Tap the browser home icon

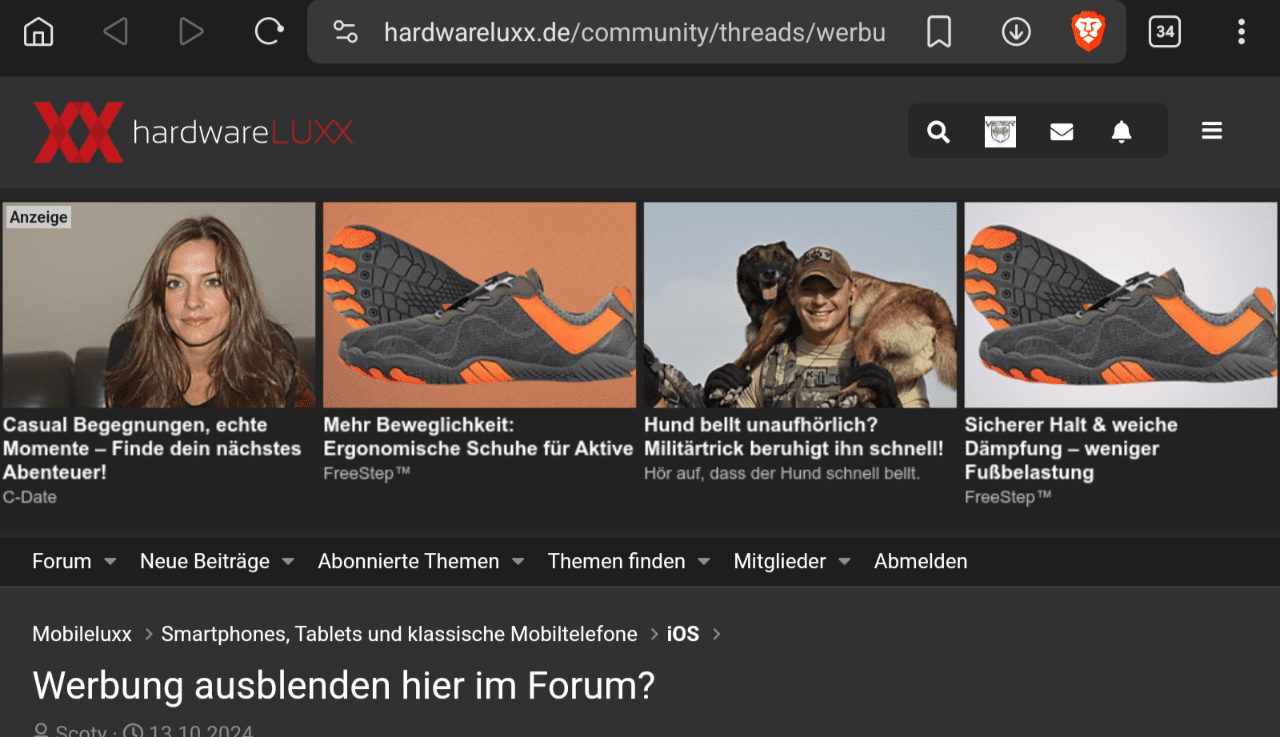coord(38,32)
